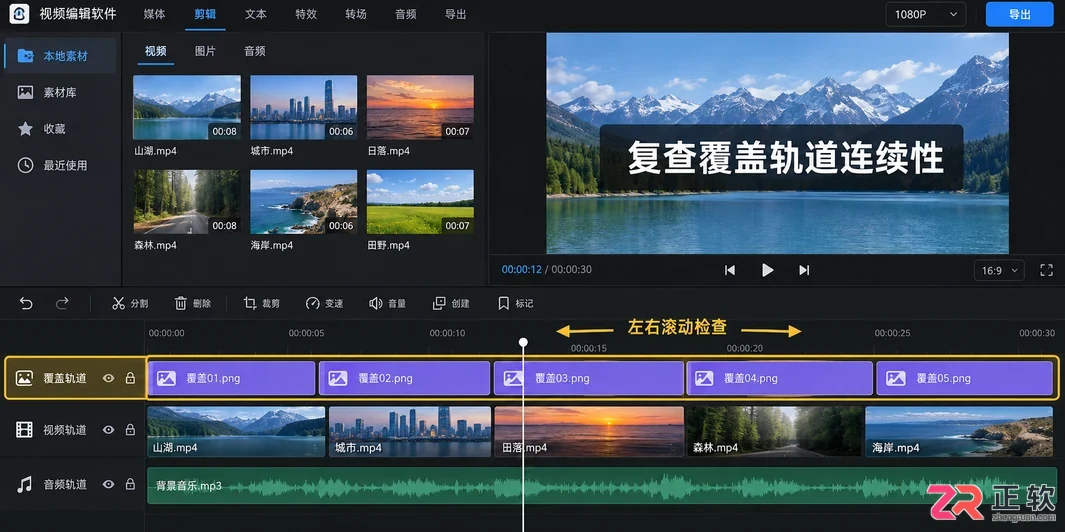Add a 标记 bookmark marker
Viewport: 1065px width, 532px height.
tap(516, 304)
